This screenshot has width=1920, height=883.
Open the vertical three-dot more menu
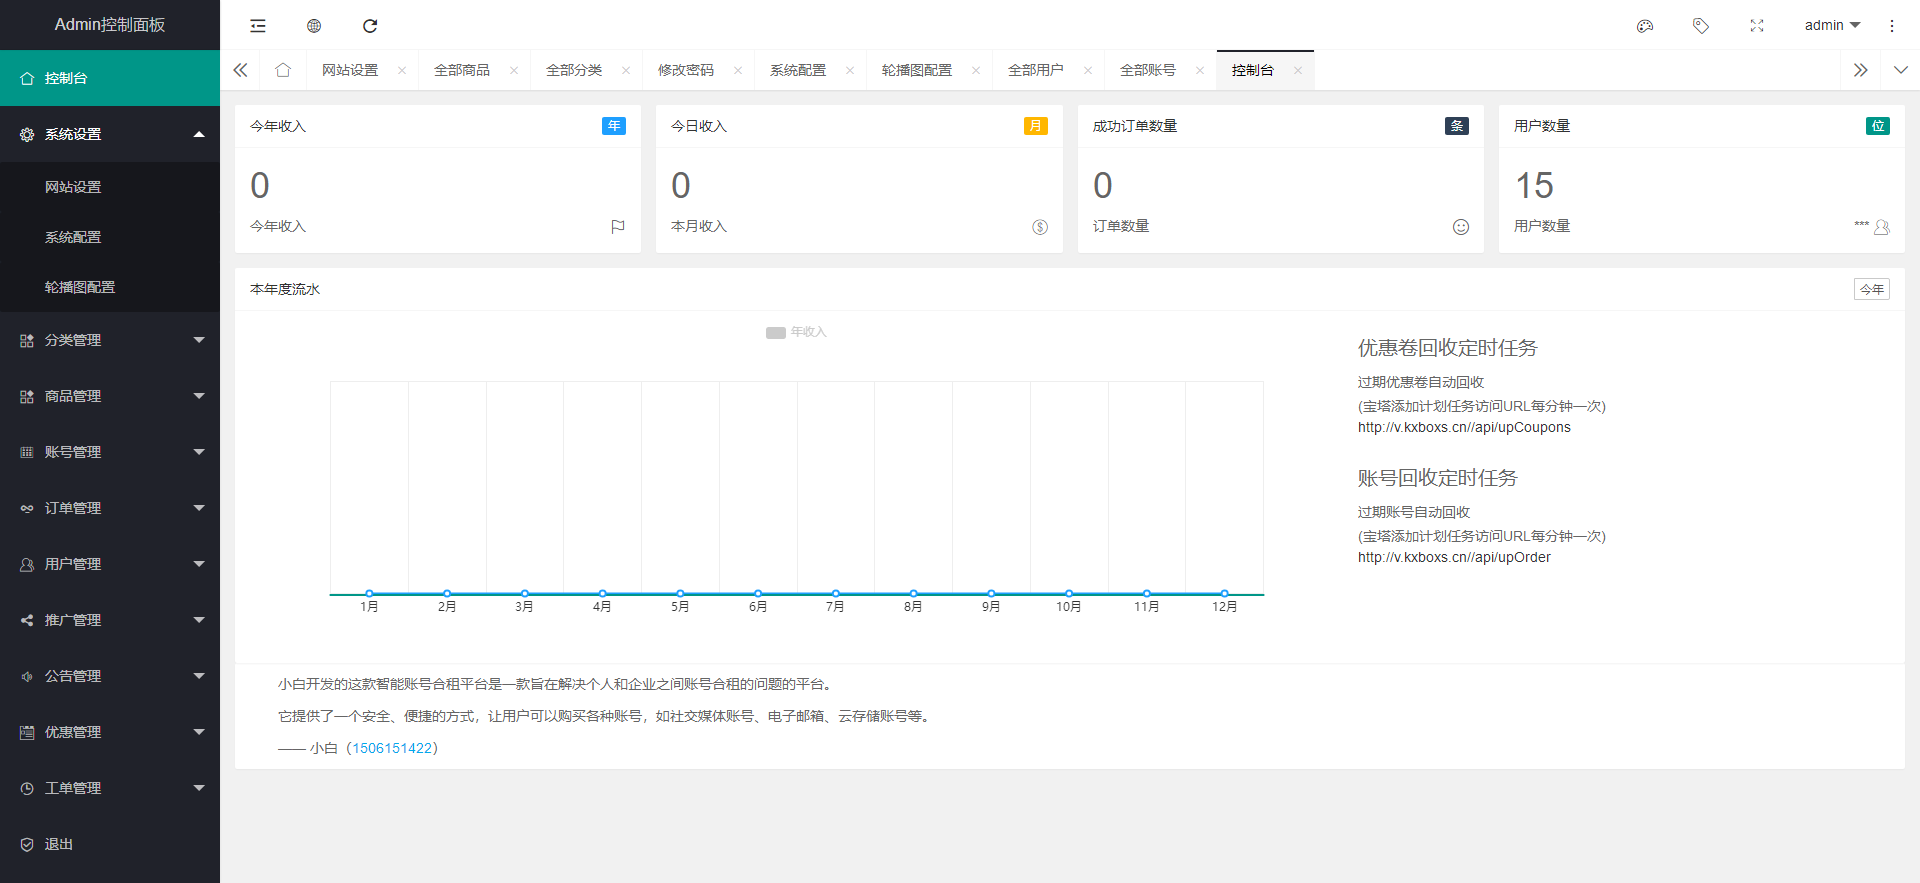1891,26
